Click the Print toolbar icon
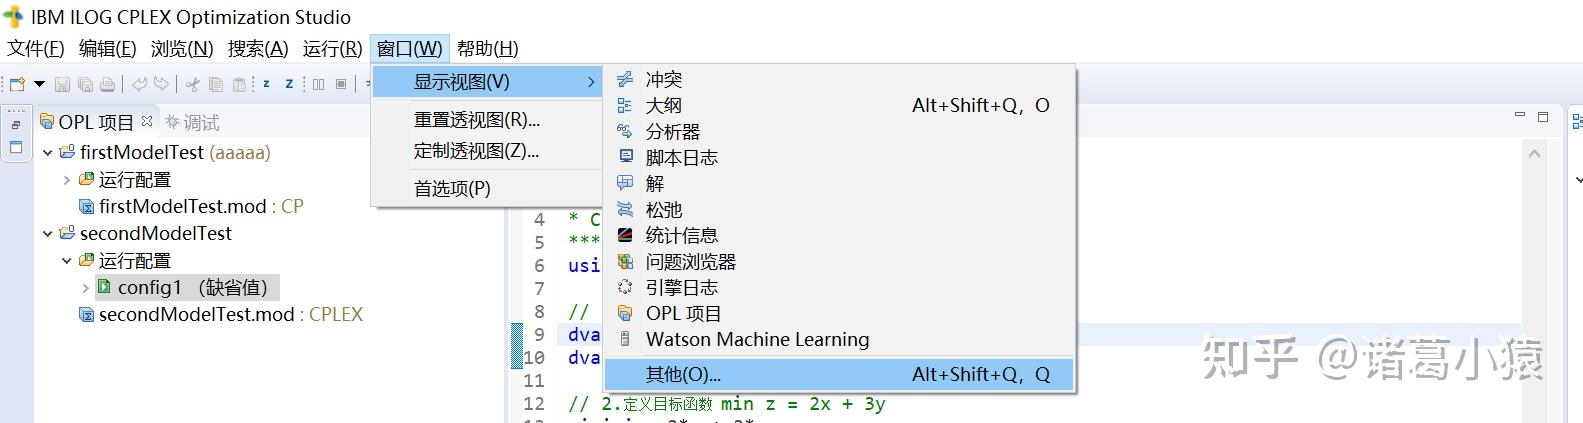The image size is (1583, 423). [x=108, y=85]
